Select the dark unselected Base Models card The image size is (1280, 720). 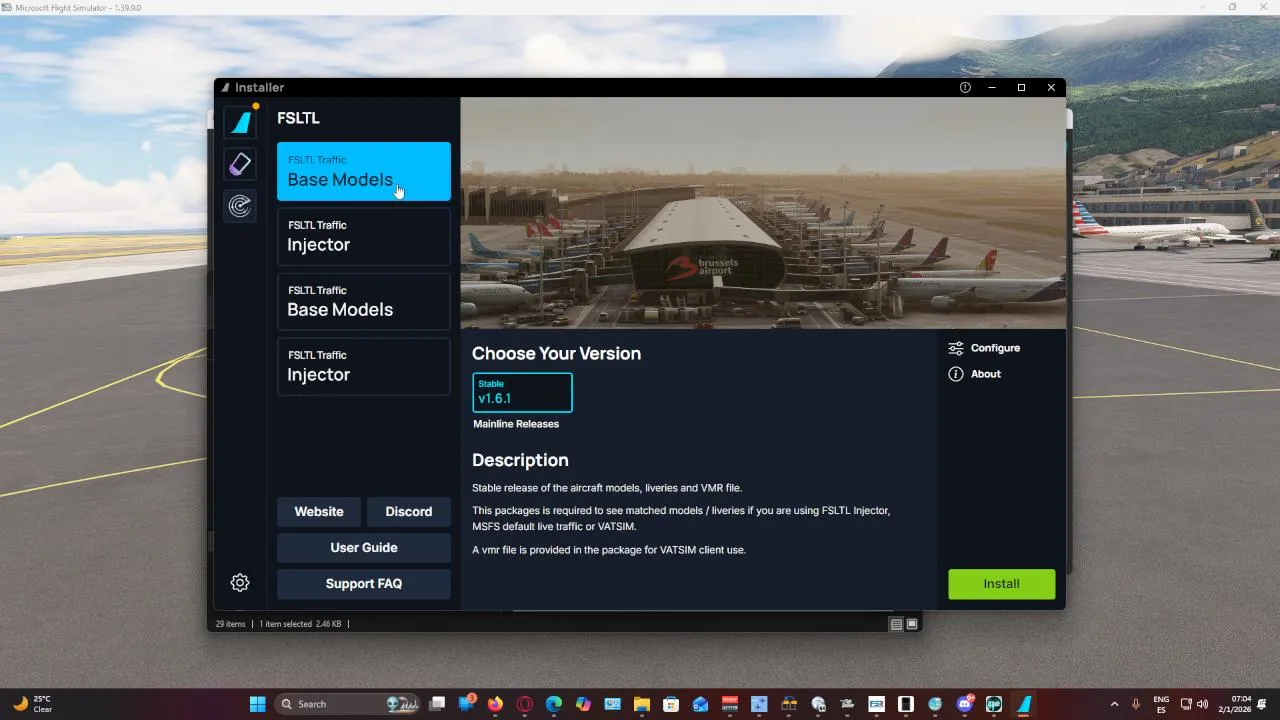coord(364,301)
